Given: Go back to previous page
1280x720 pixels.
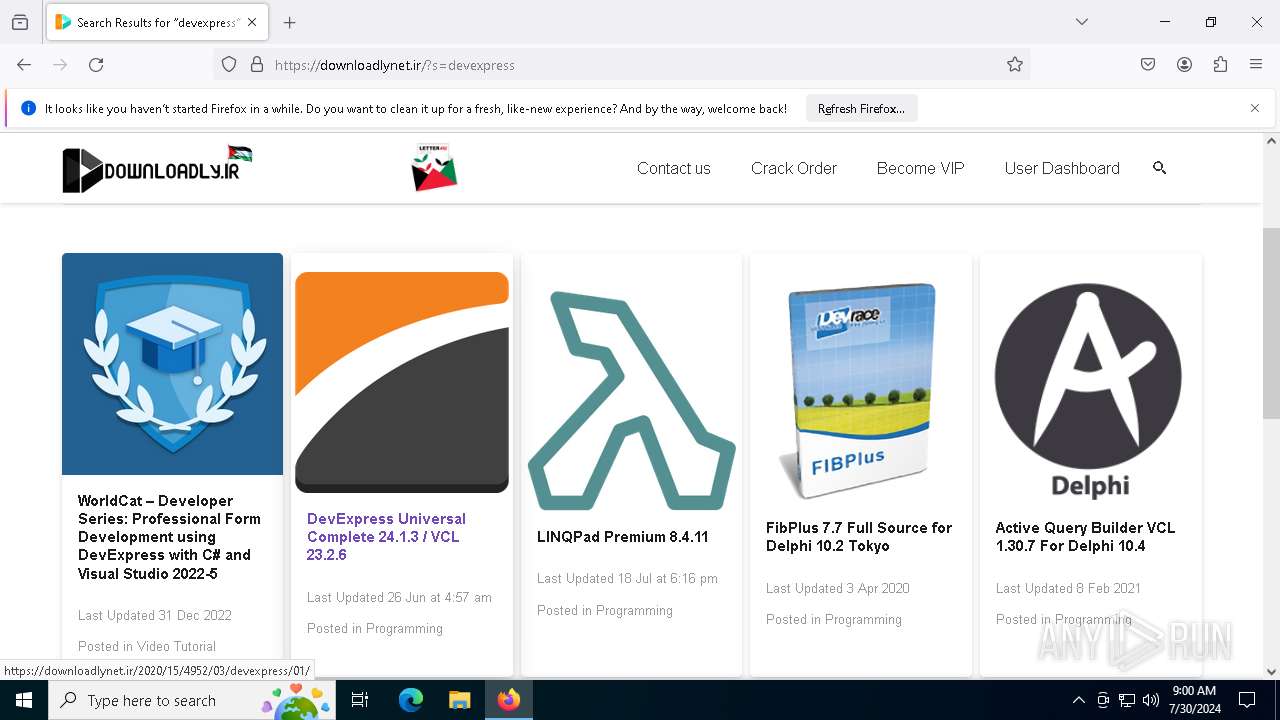Looking at the screenshot, I should tap(24, 64).
